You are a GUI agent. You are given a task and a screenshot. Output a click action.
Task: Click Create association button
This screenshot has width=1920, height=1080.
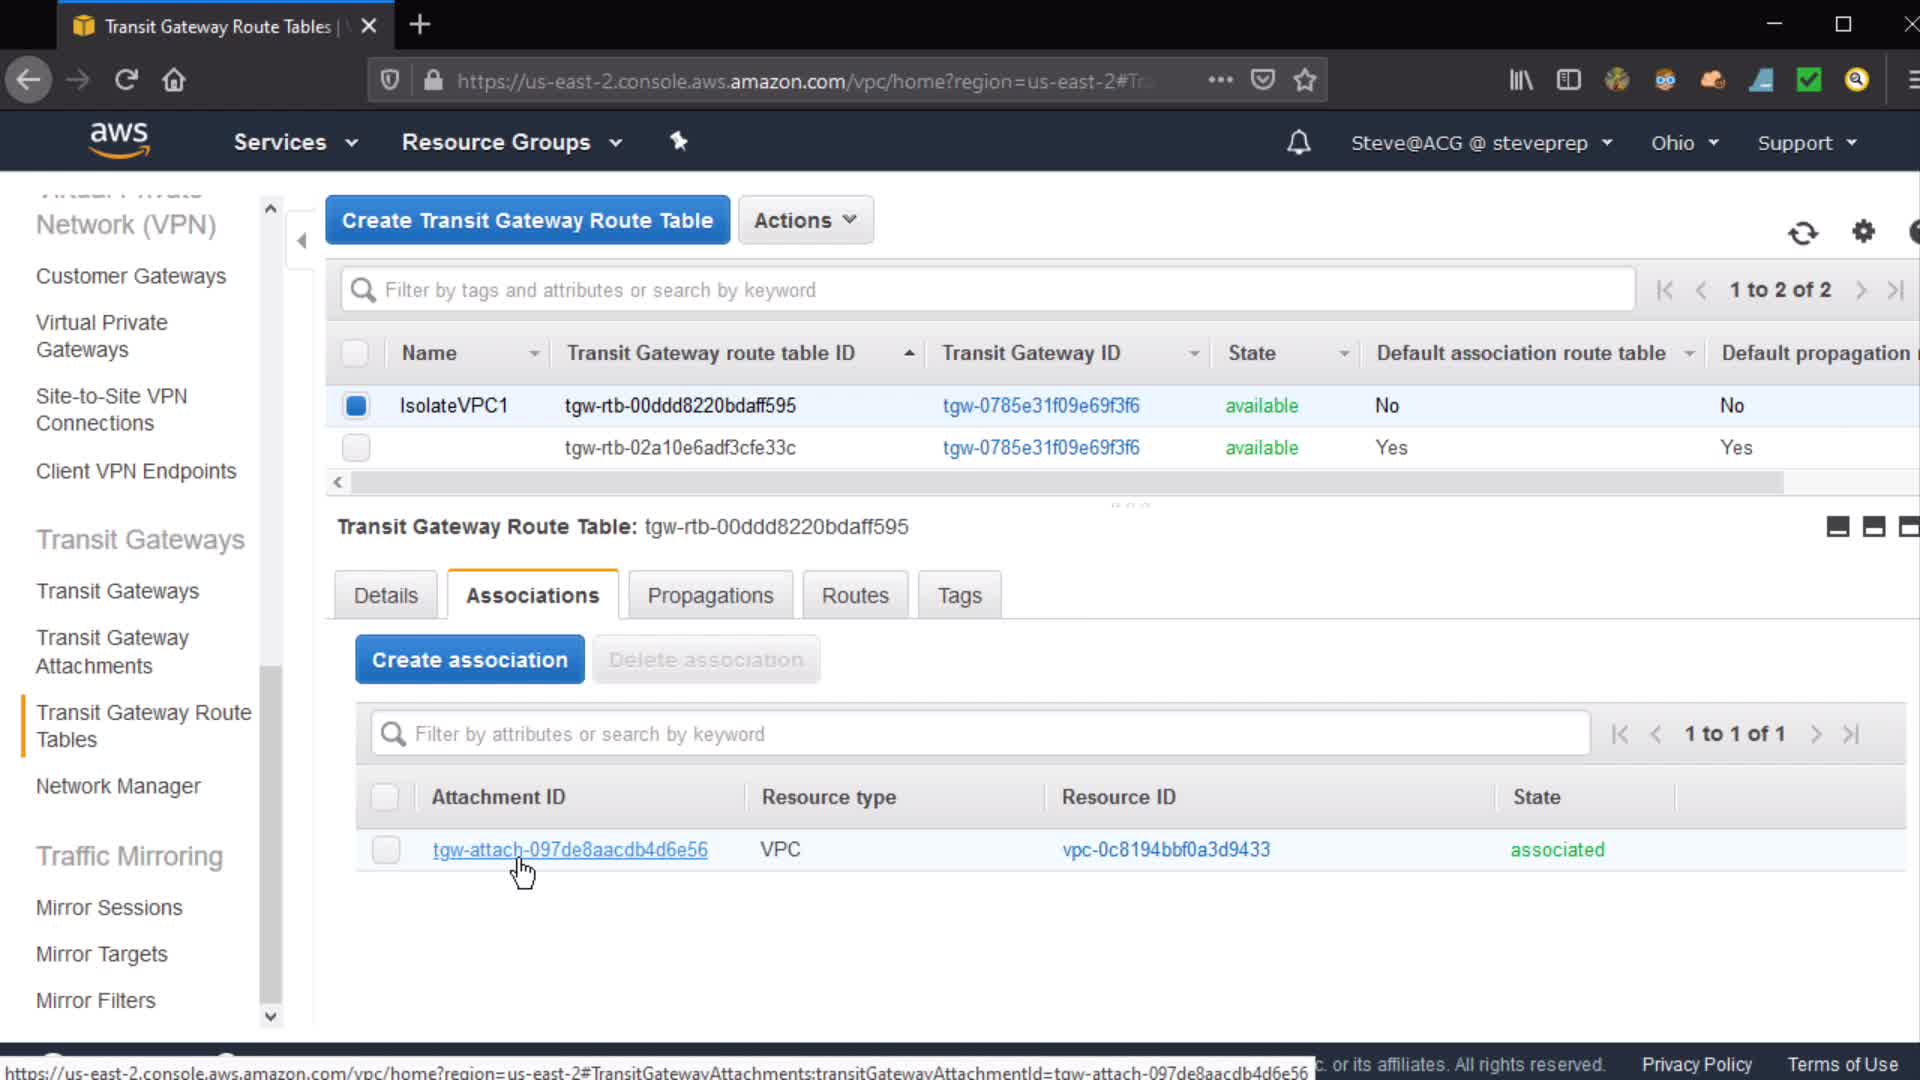coord(470,660)
